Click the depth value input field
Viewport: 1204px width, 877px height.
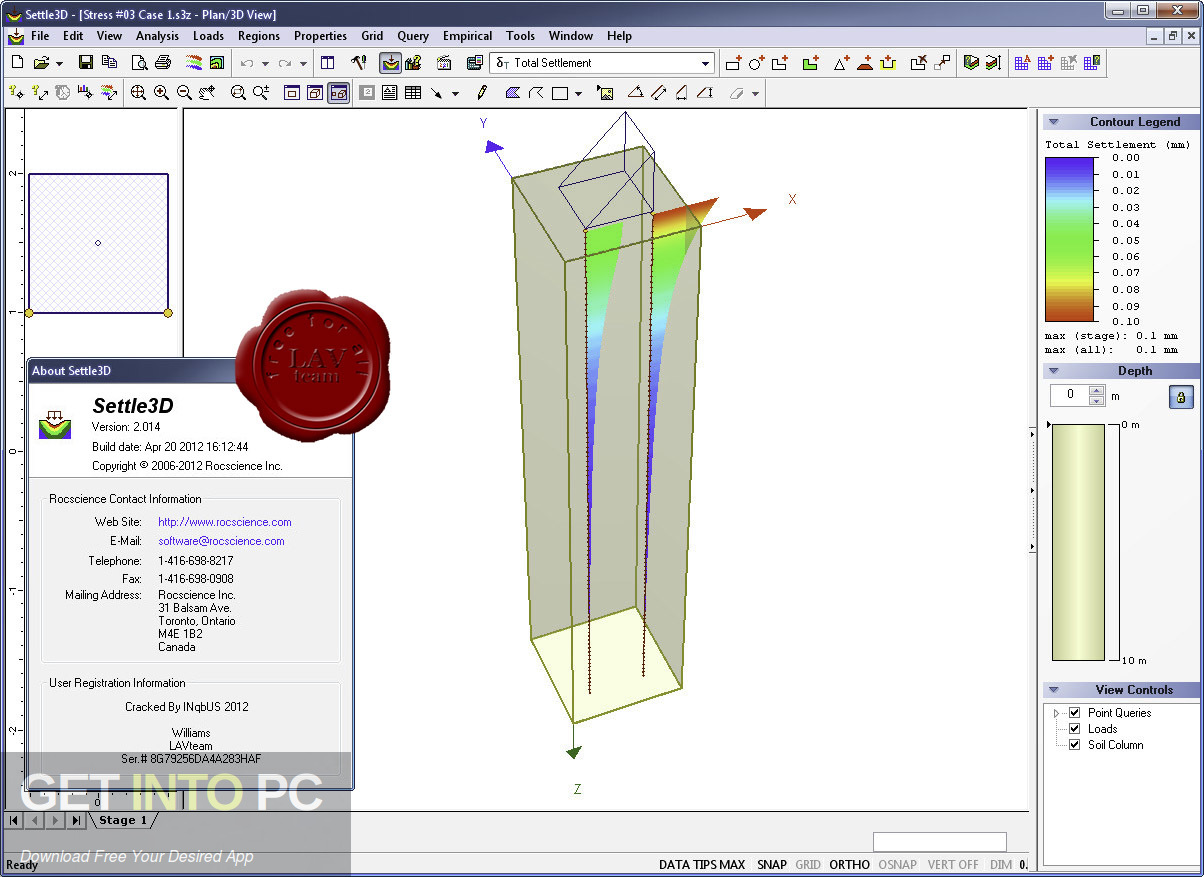[1069, 396]
